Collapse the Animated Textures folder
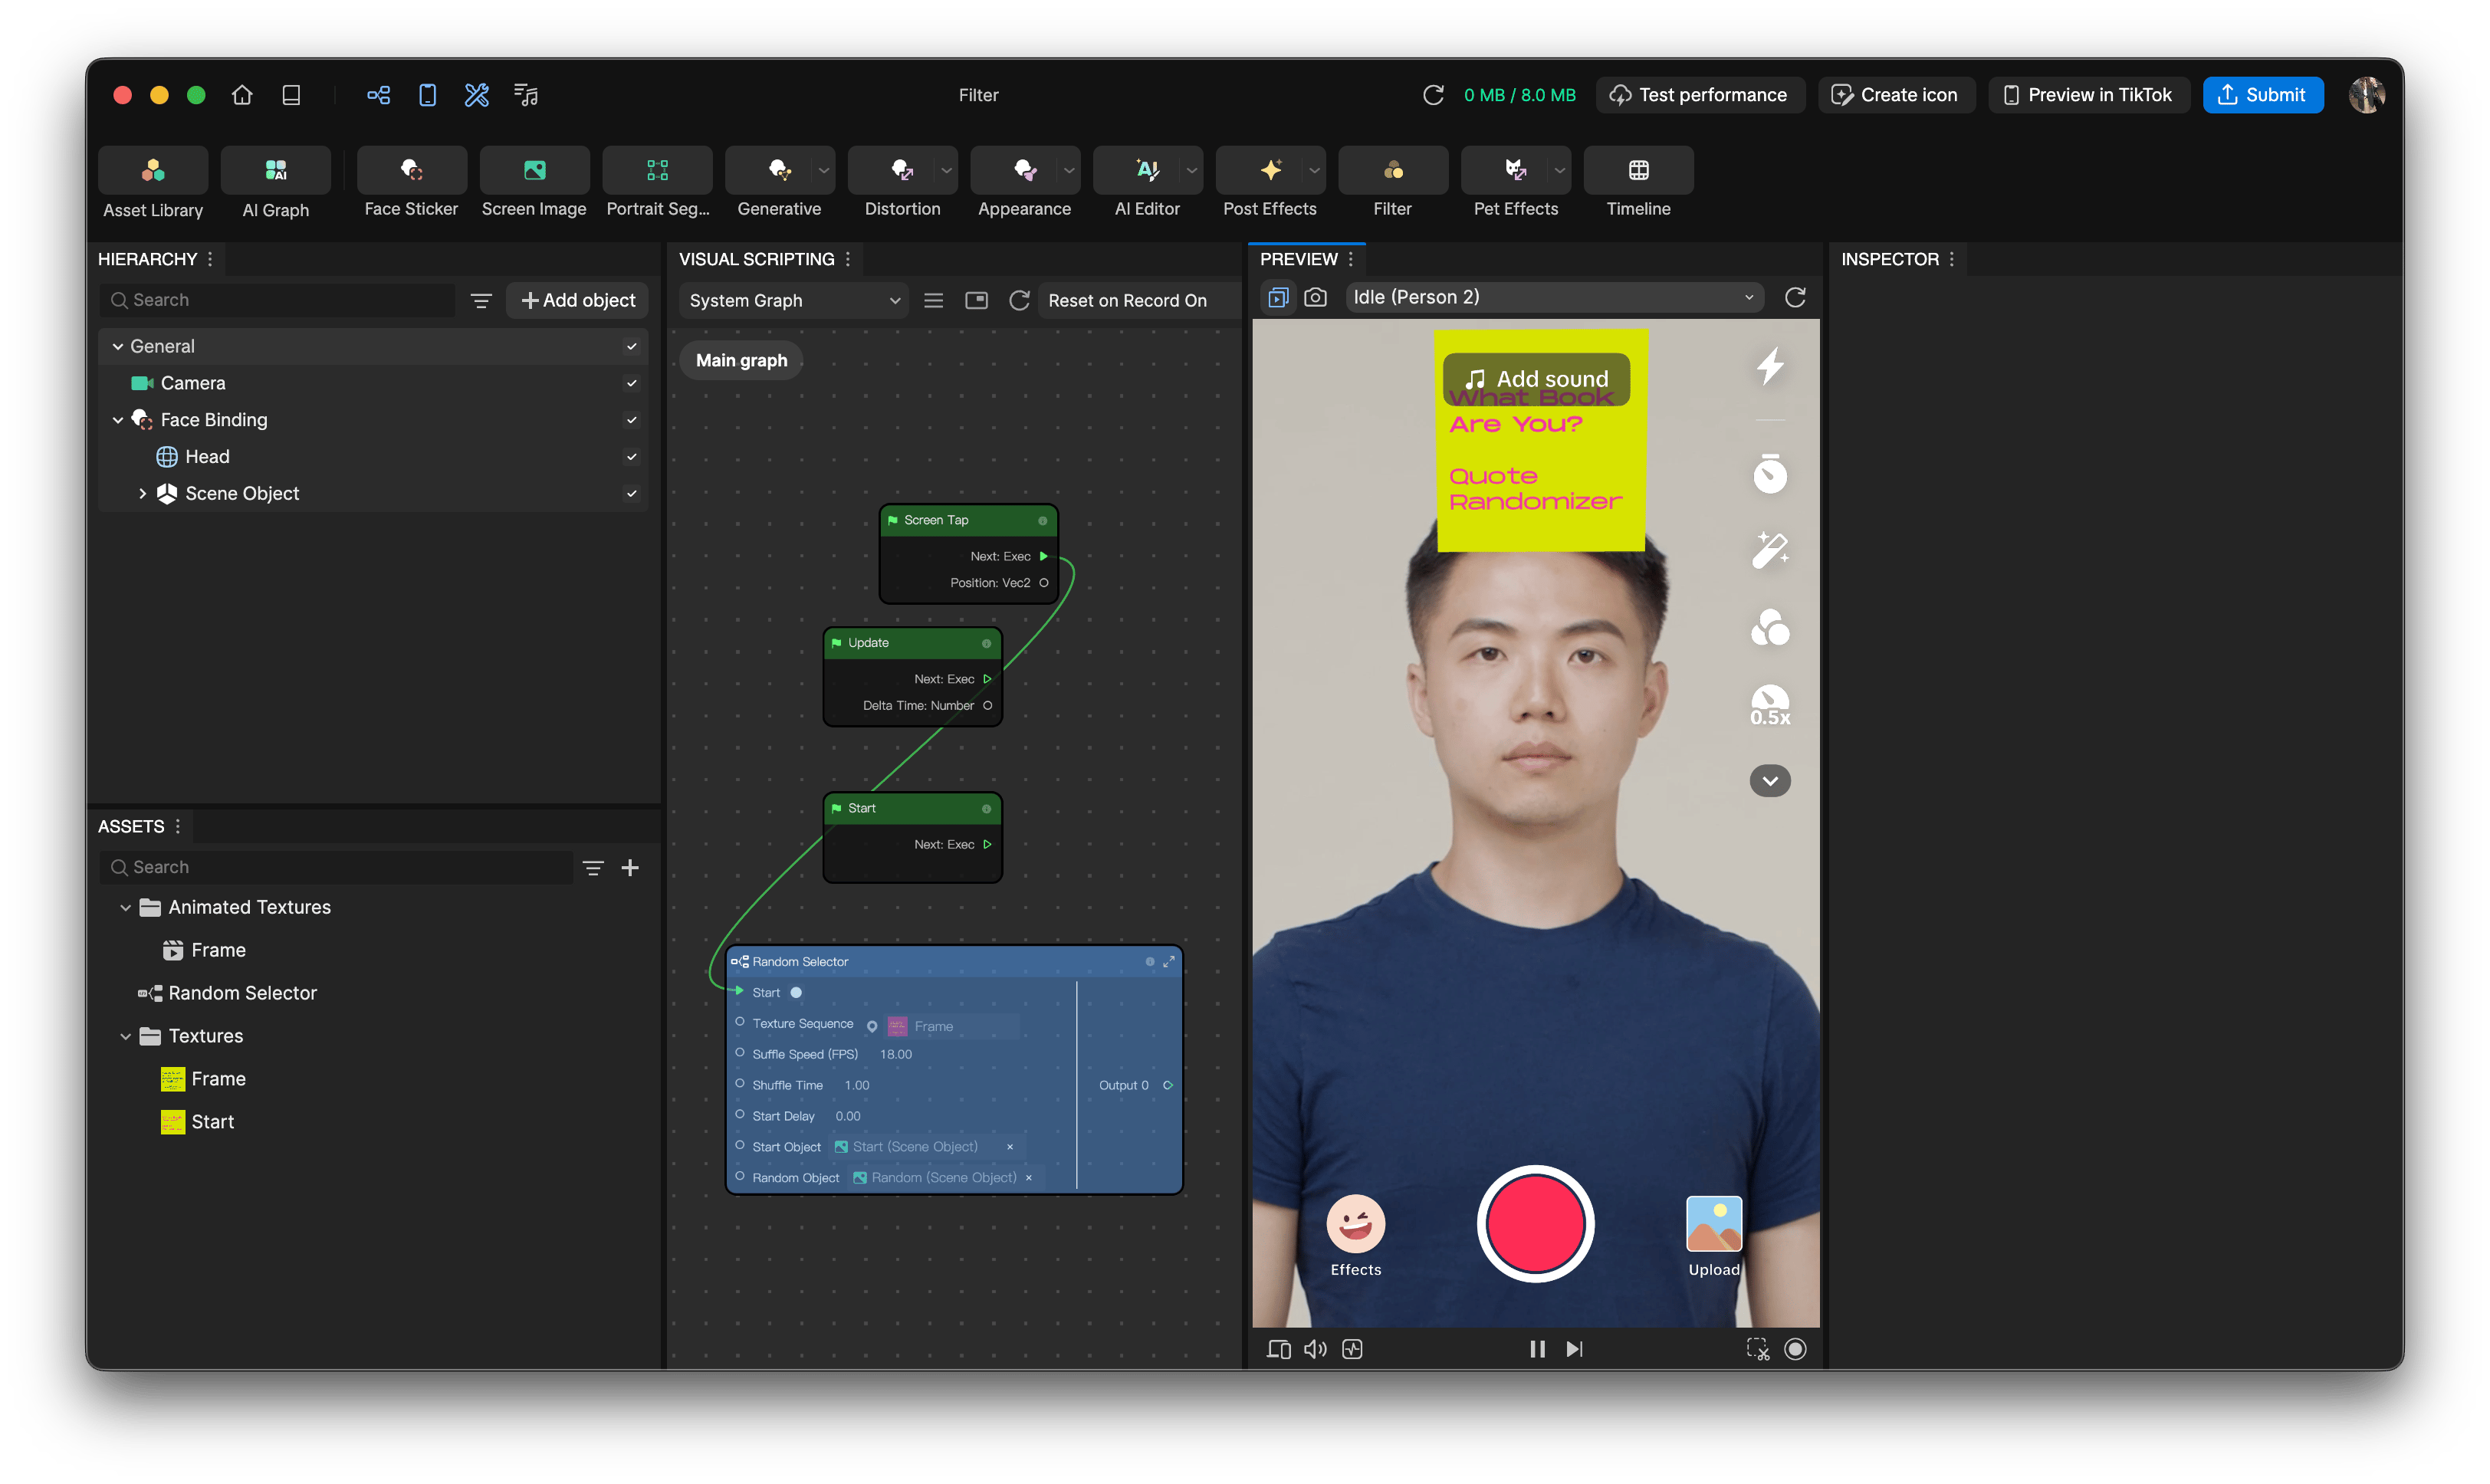 point(125,908)
